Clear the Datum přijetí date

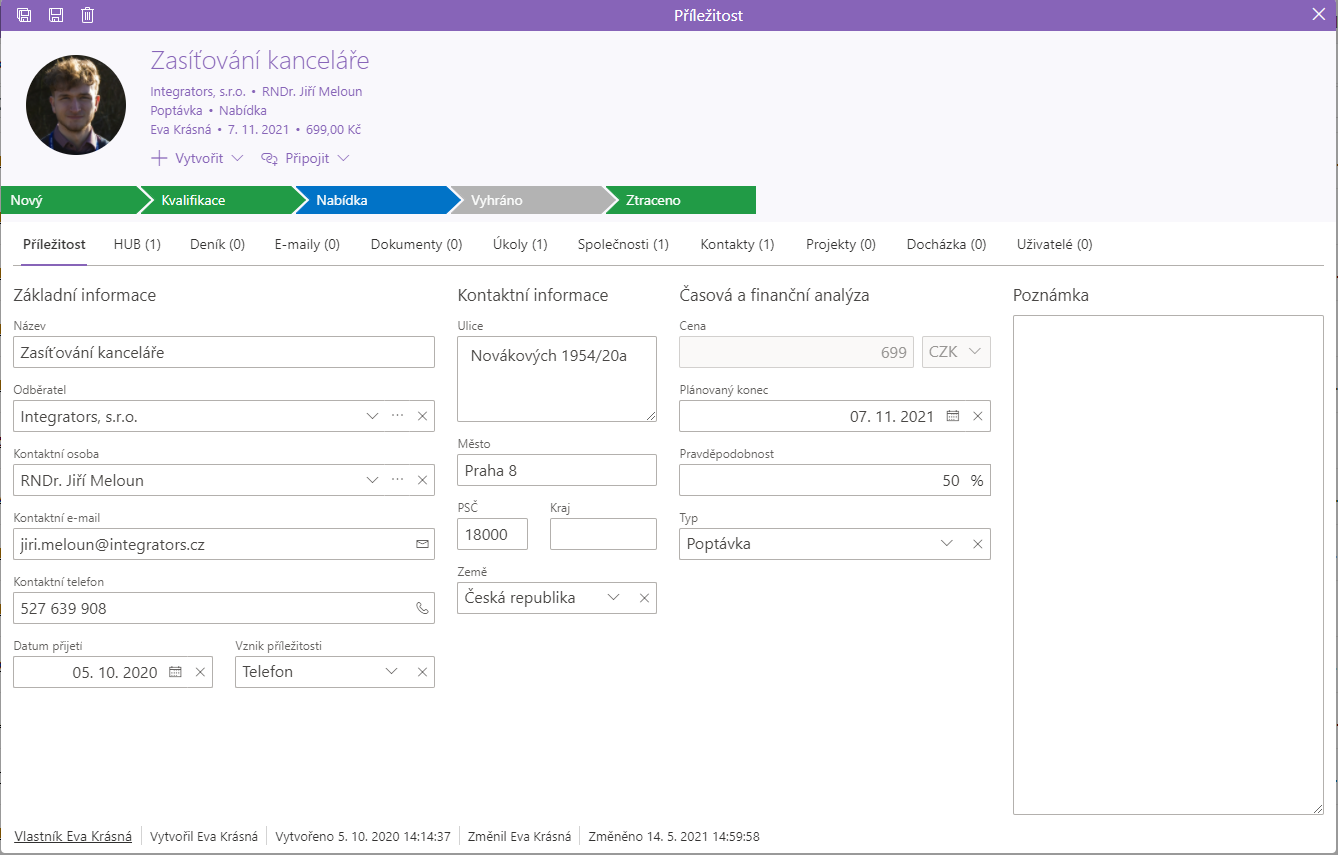pos(200,672)
